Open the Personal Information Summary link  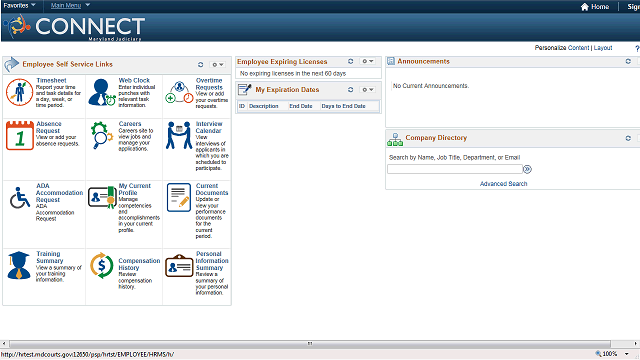[x=212, y=261]
